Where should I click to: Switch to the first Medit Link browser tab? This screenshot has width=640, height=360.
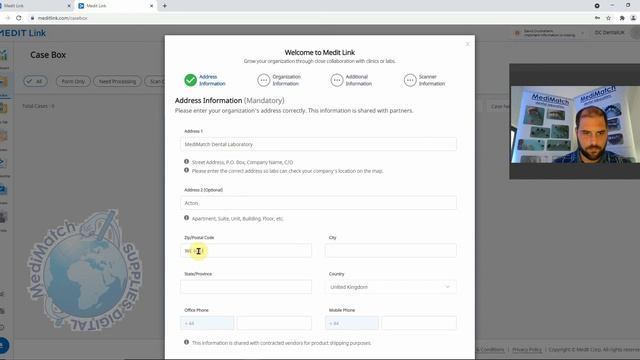coord(35,6)
